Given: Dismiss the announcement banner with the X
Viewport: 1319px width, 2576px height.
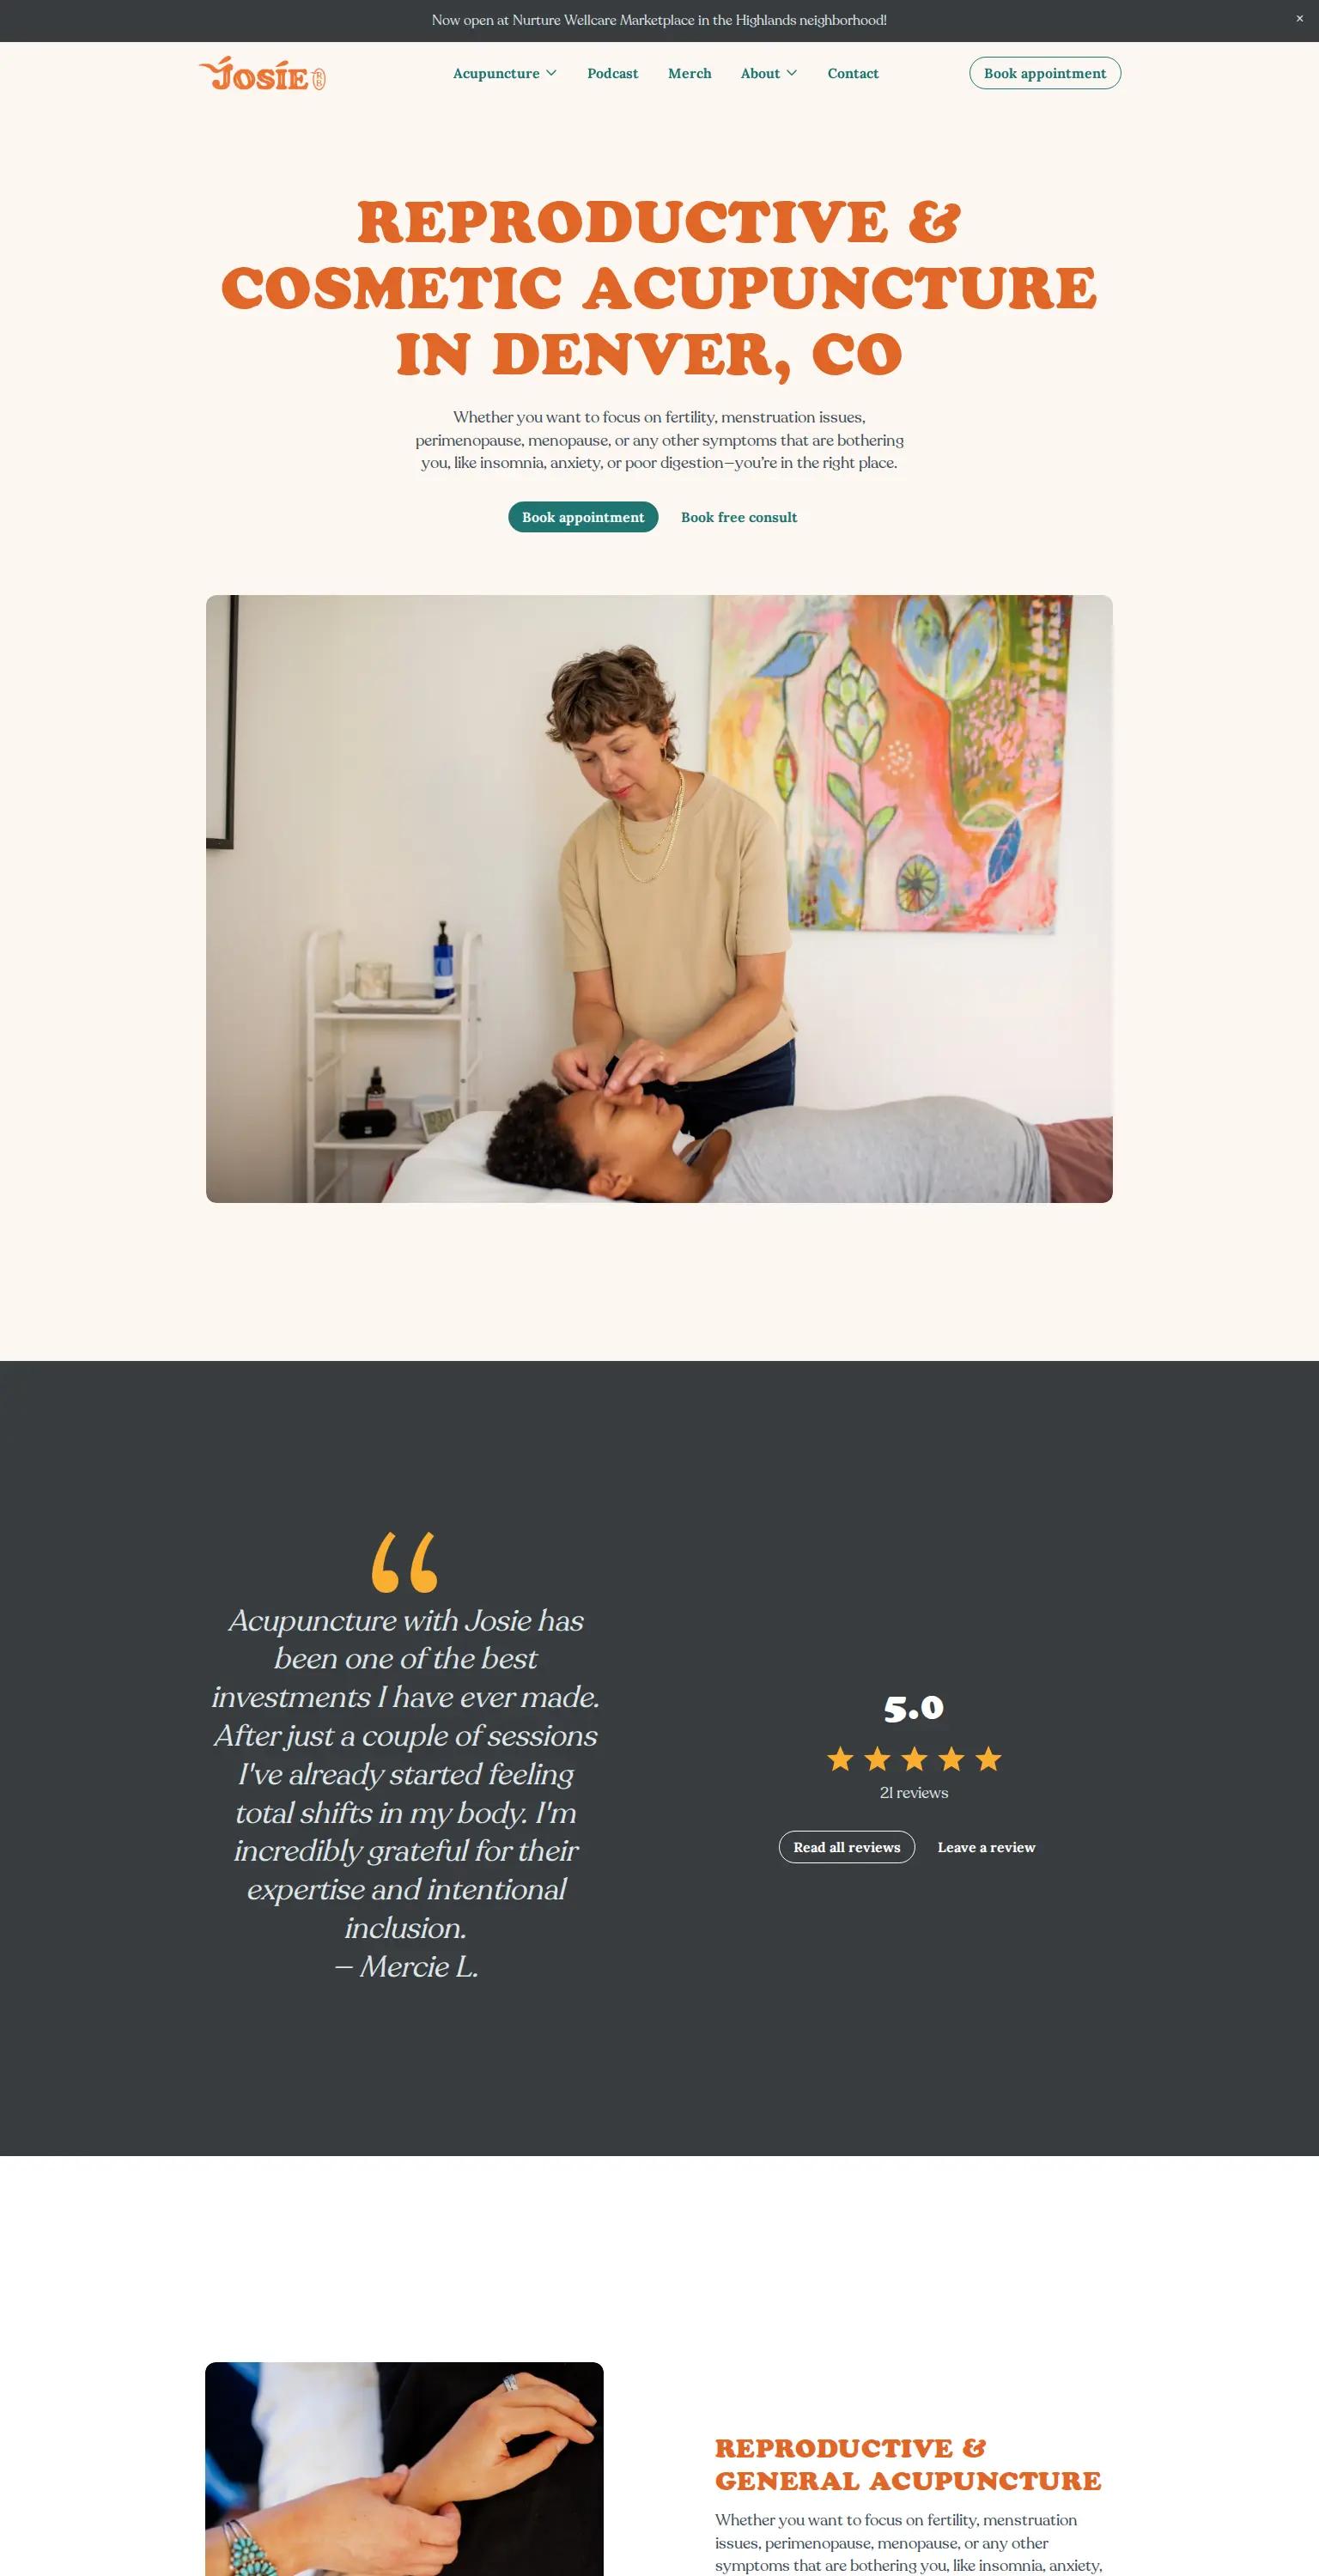Looking at the screenshot, I should click(x=1299, y=19).
